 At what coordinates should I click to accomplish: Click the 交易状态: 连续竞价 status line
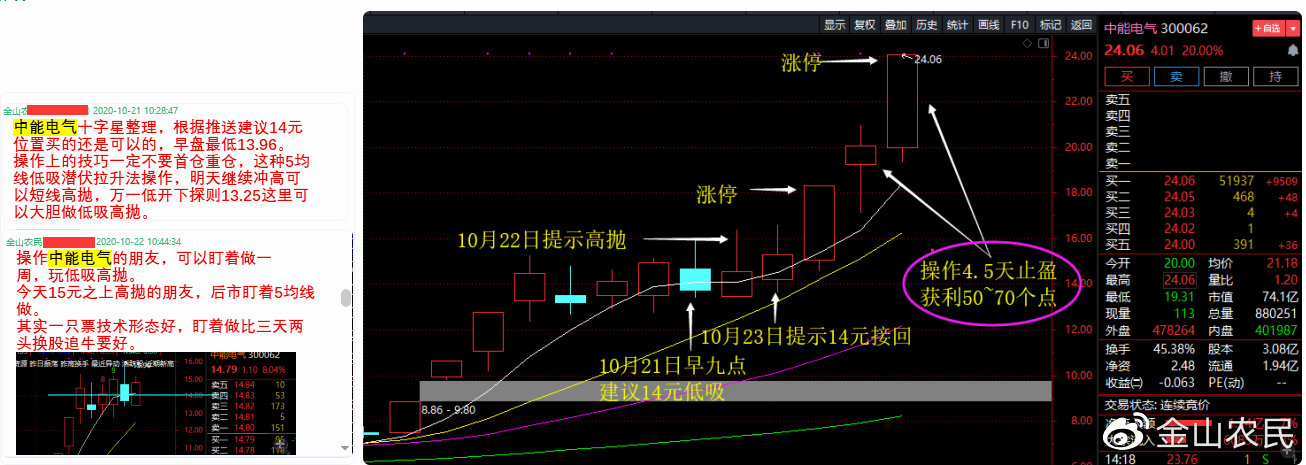[1156, 405]
